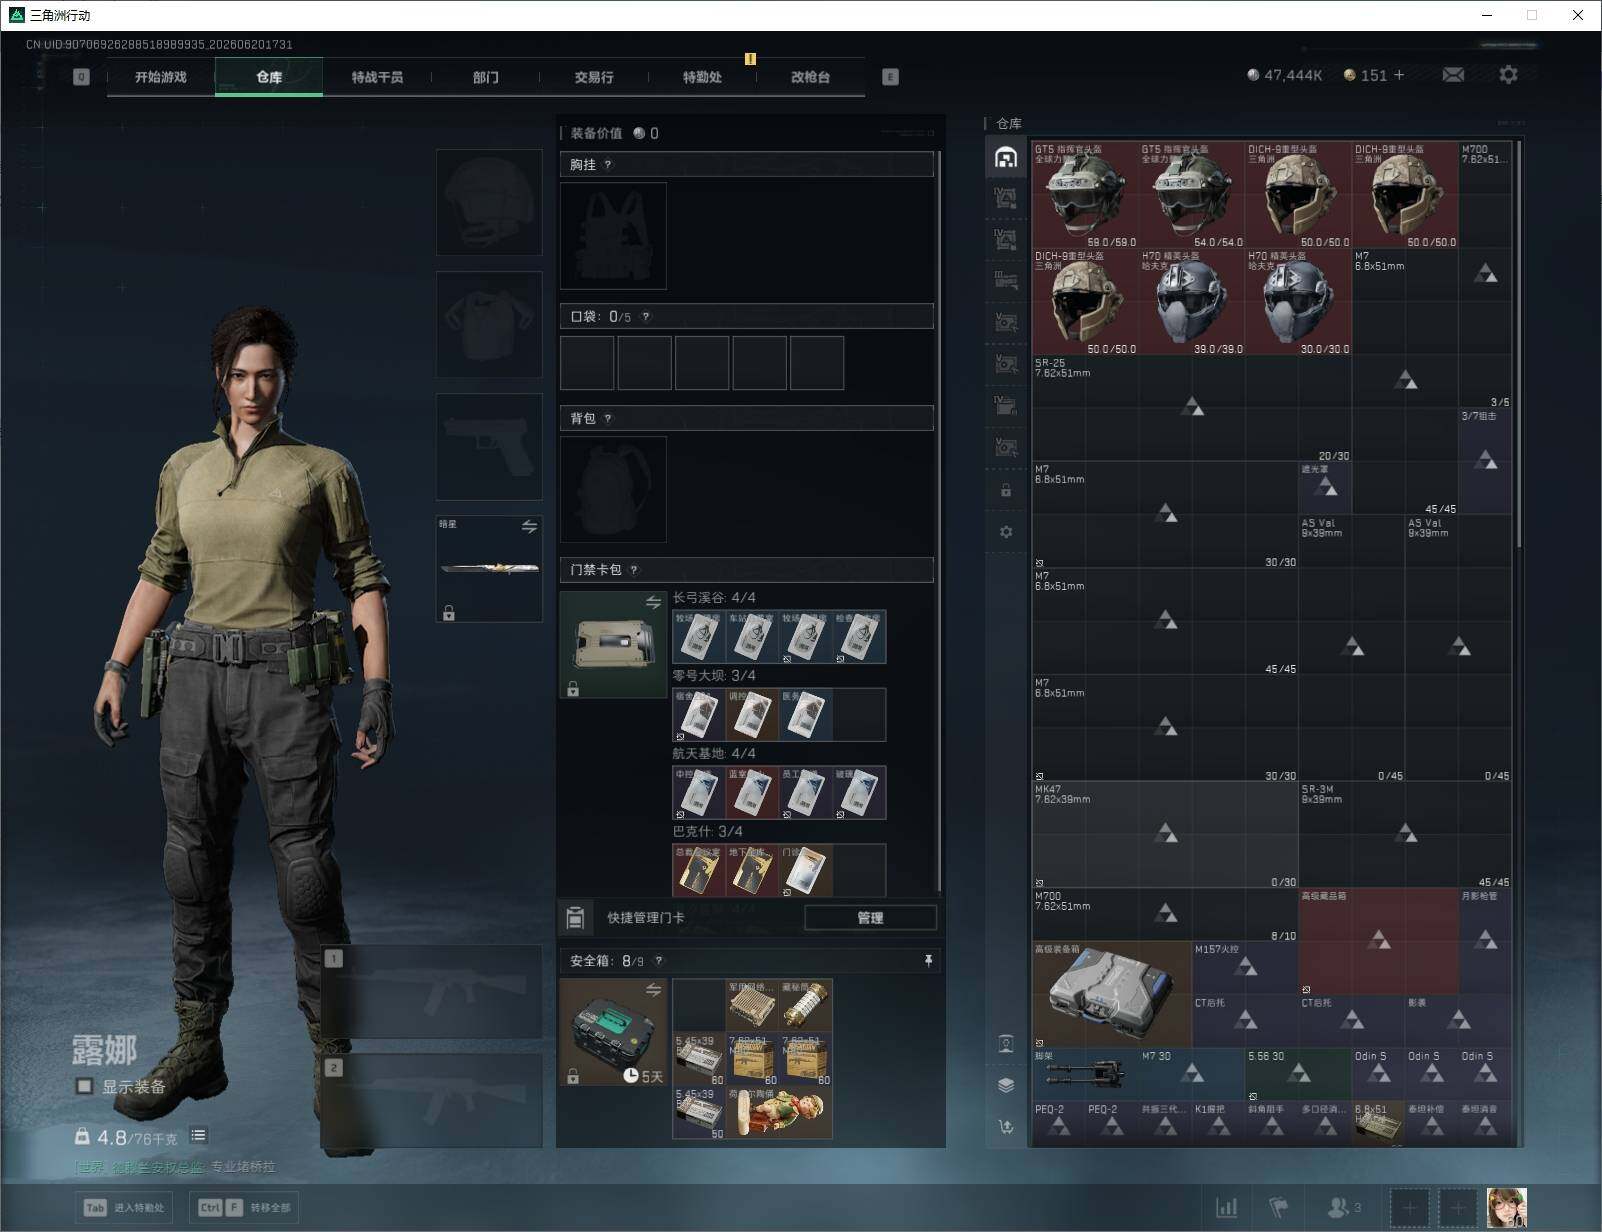Click the help icon beside 安全箱
1602x1232 pixels.
pos(658,961)
